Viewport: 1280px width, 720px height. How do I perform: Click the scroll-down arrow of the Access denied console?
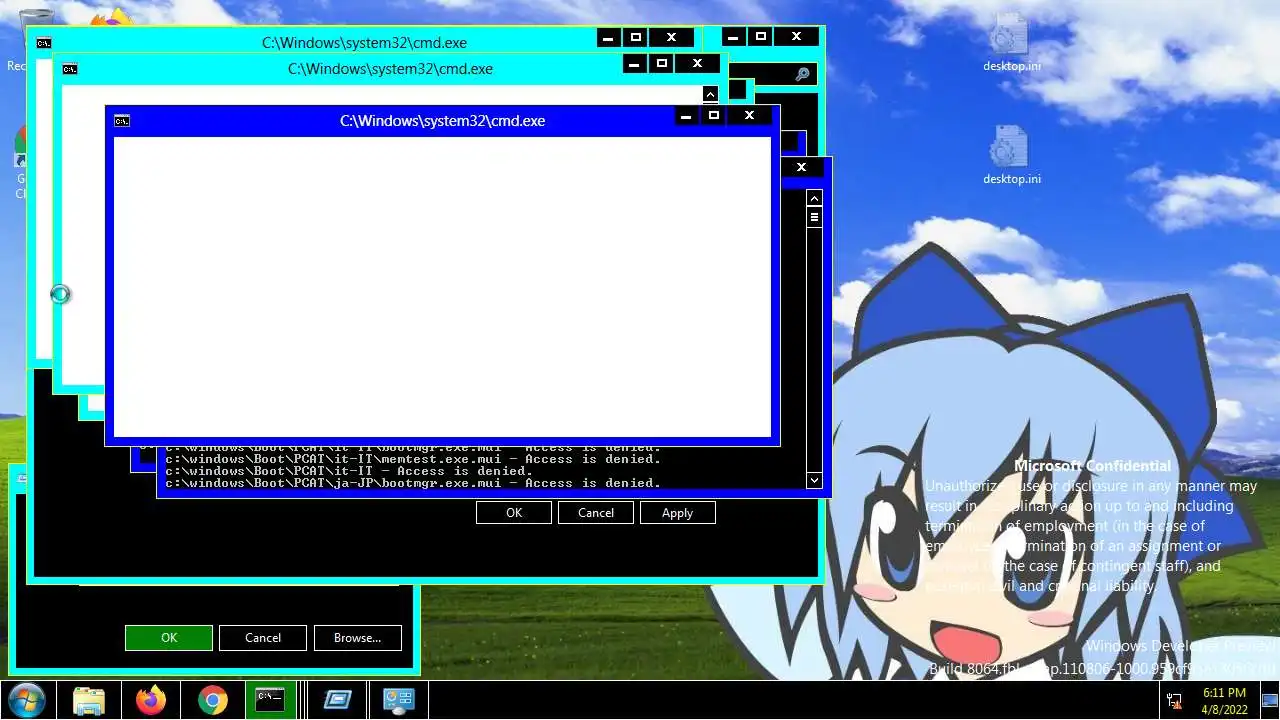pyautogui.click(x=814, y=481)
